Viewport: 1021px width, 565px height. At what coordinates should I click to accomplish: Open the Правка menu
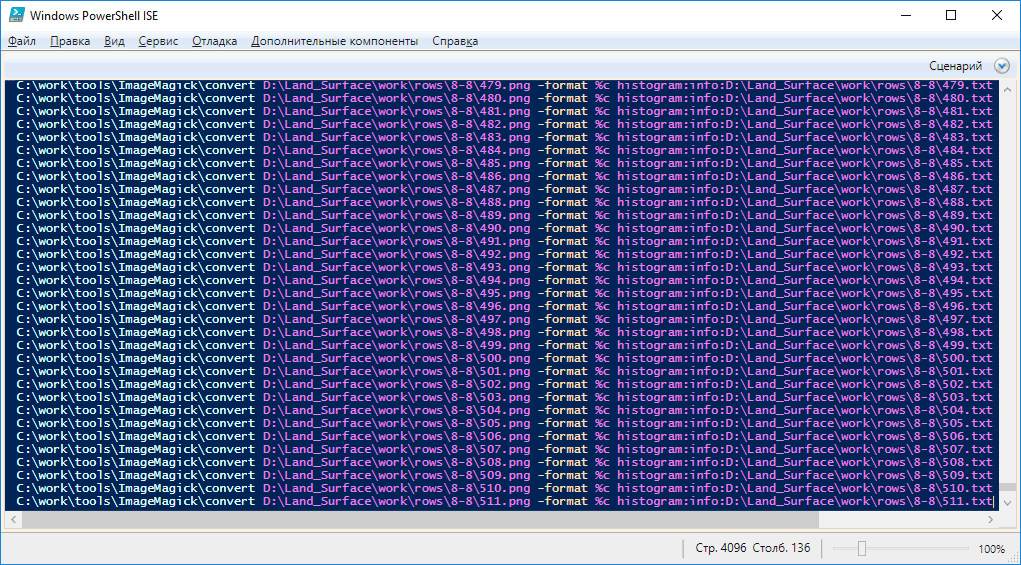coord(70,41)
